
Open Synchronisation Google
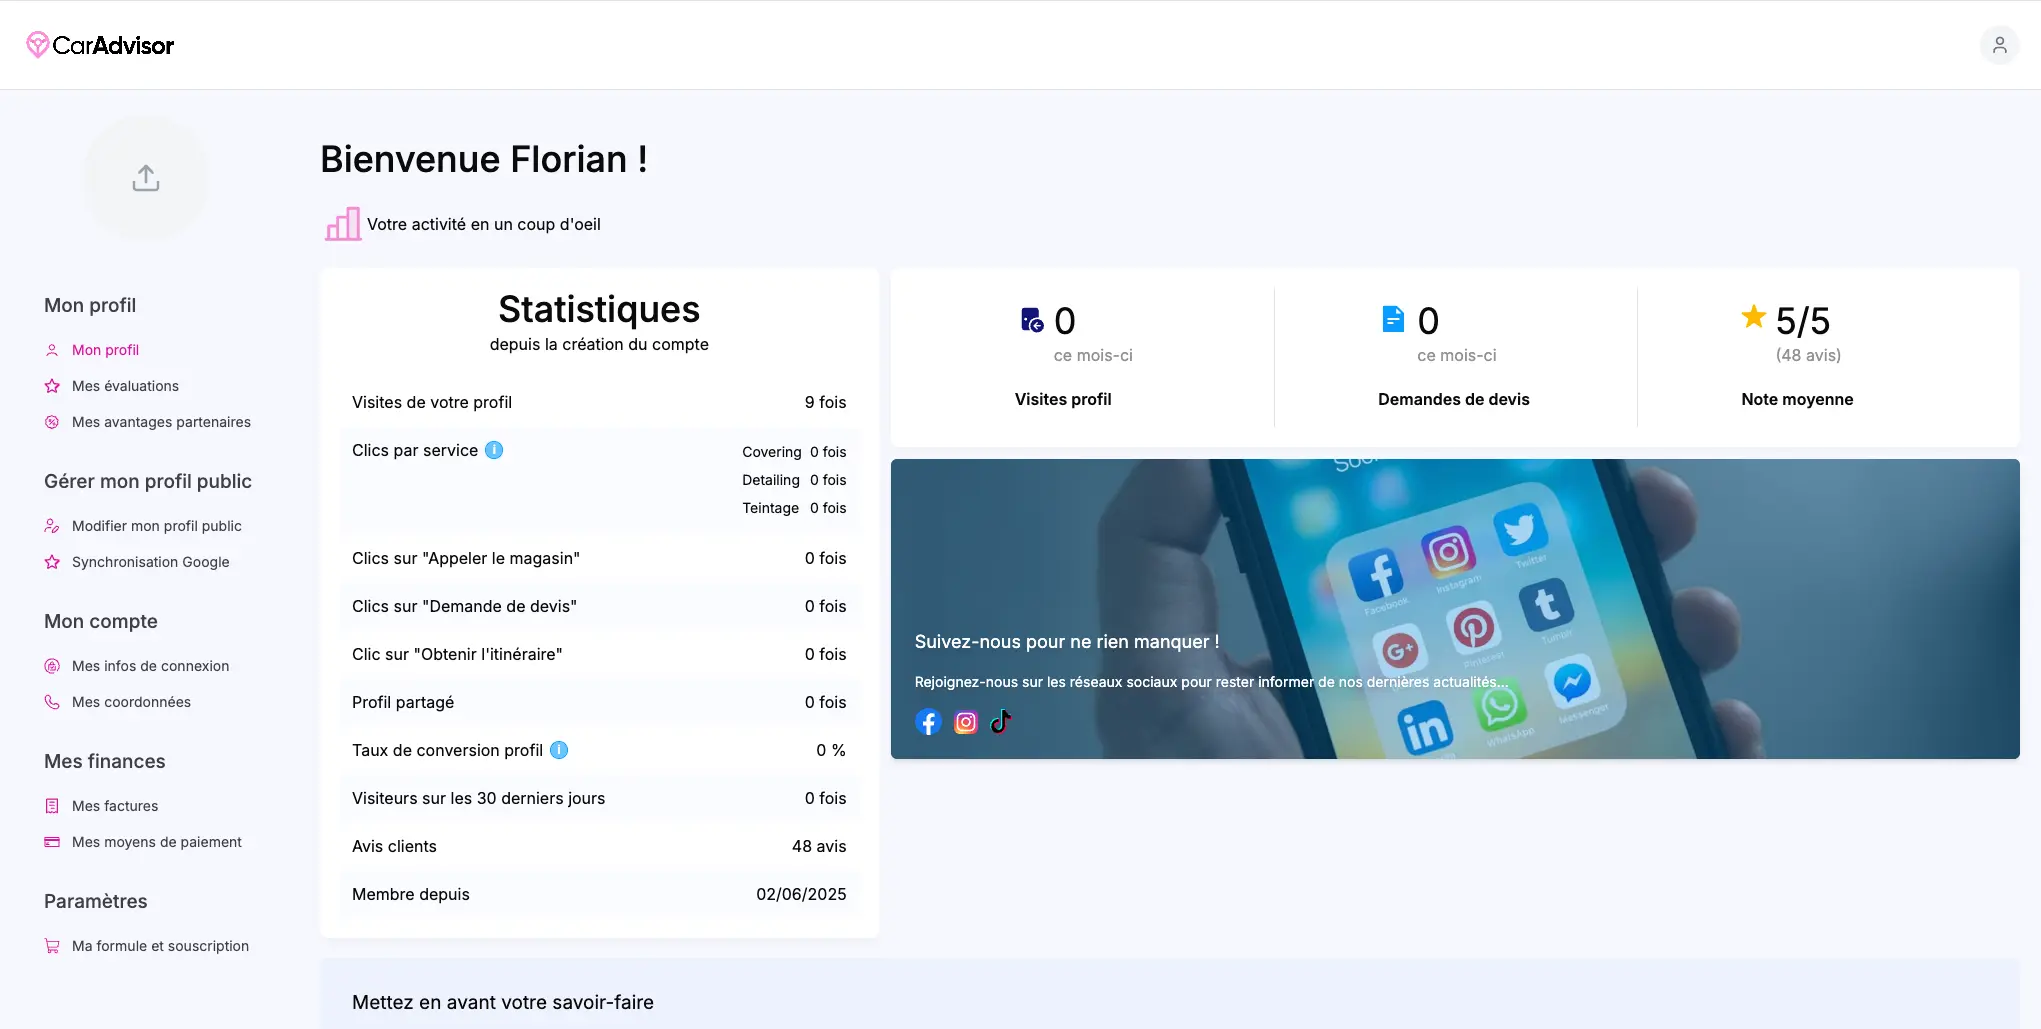point(150,562)
